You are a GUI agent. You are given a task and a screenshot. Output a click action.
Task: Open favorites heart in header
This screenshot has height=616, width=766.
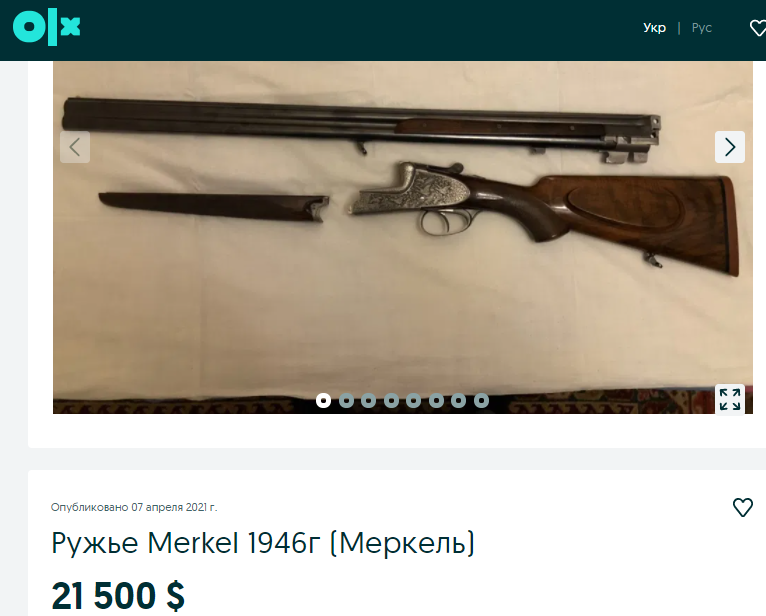click(x=758, y=28)
